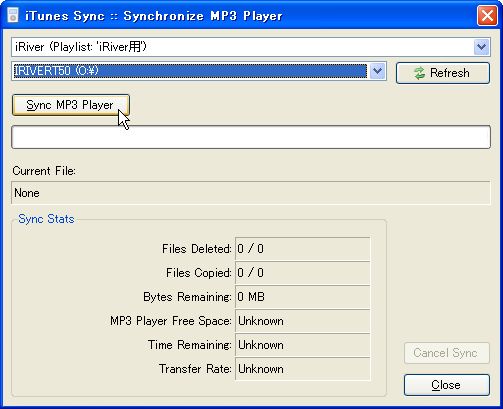Click the Current File field showing None

tap(251, 193)
